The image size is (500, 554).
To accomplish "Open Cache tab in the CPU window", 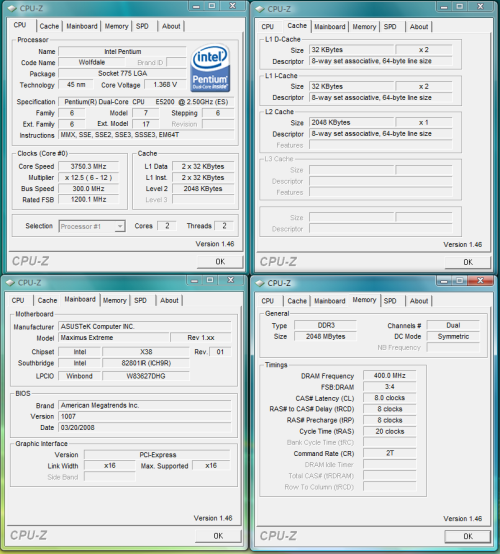I will click(x=49, y=26).
